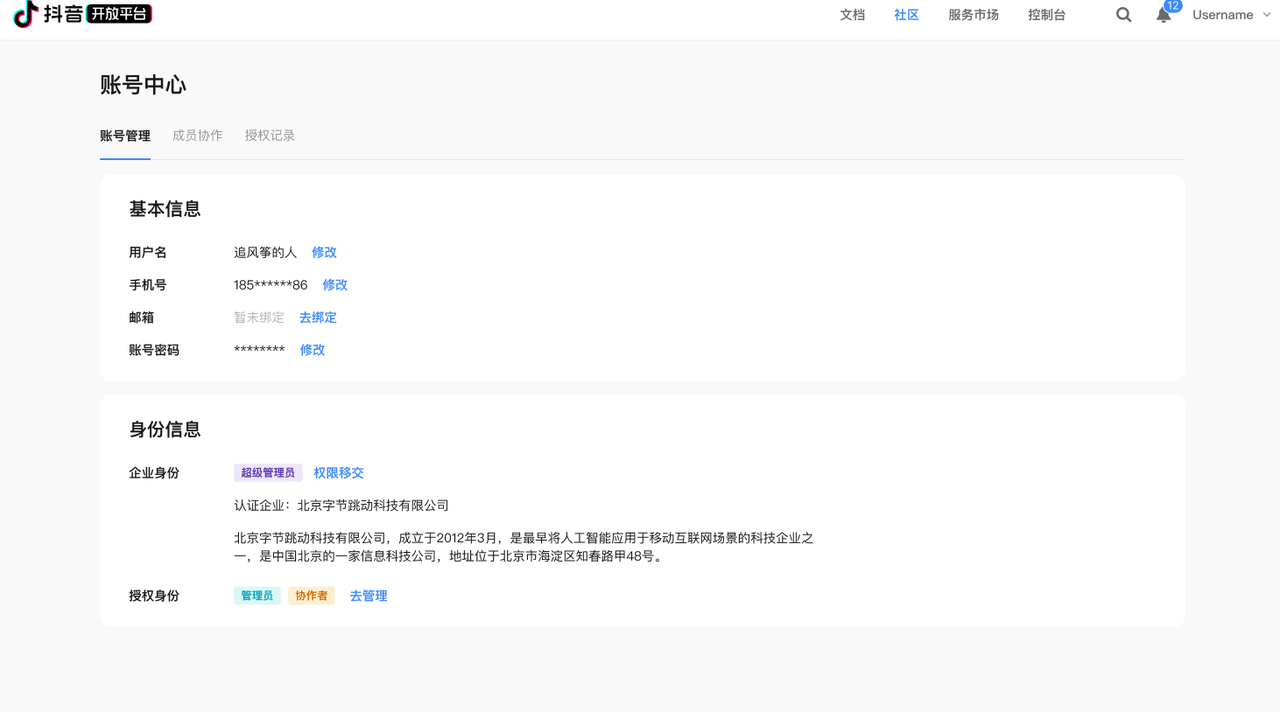Click the 账号密码 field label
This screenshot has height=712, width=1280.
coord(154,350)
